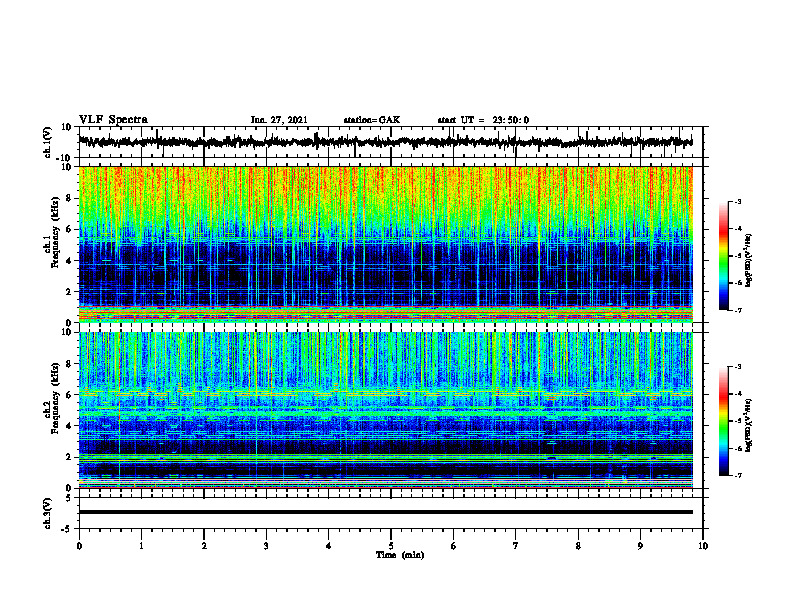Click the "ch.3(V)" axis label
This screenshot has height=612, width=792.
pos(48,514)
